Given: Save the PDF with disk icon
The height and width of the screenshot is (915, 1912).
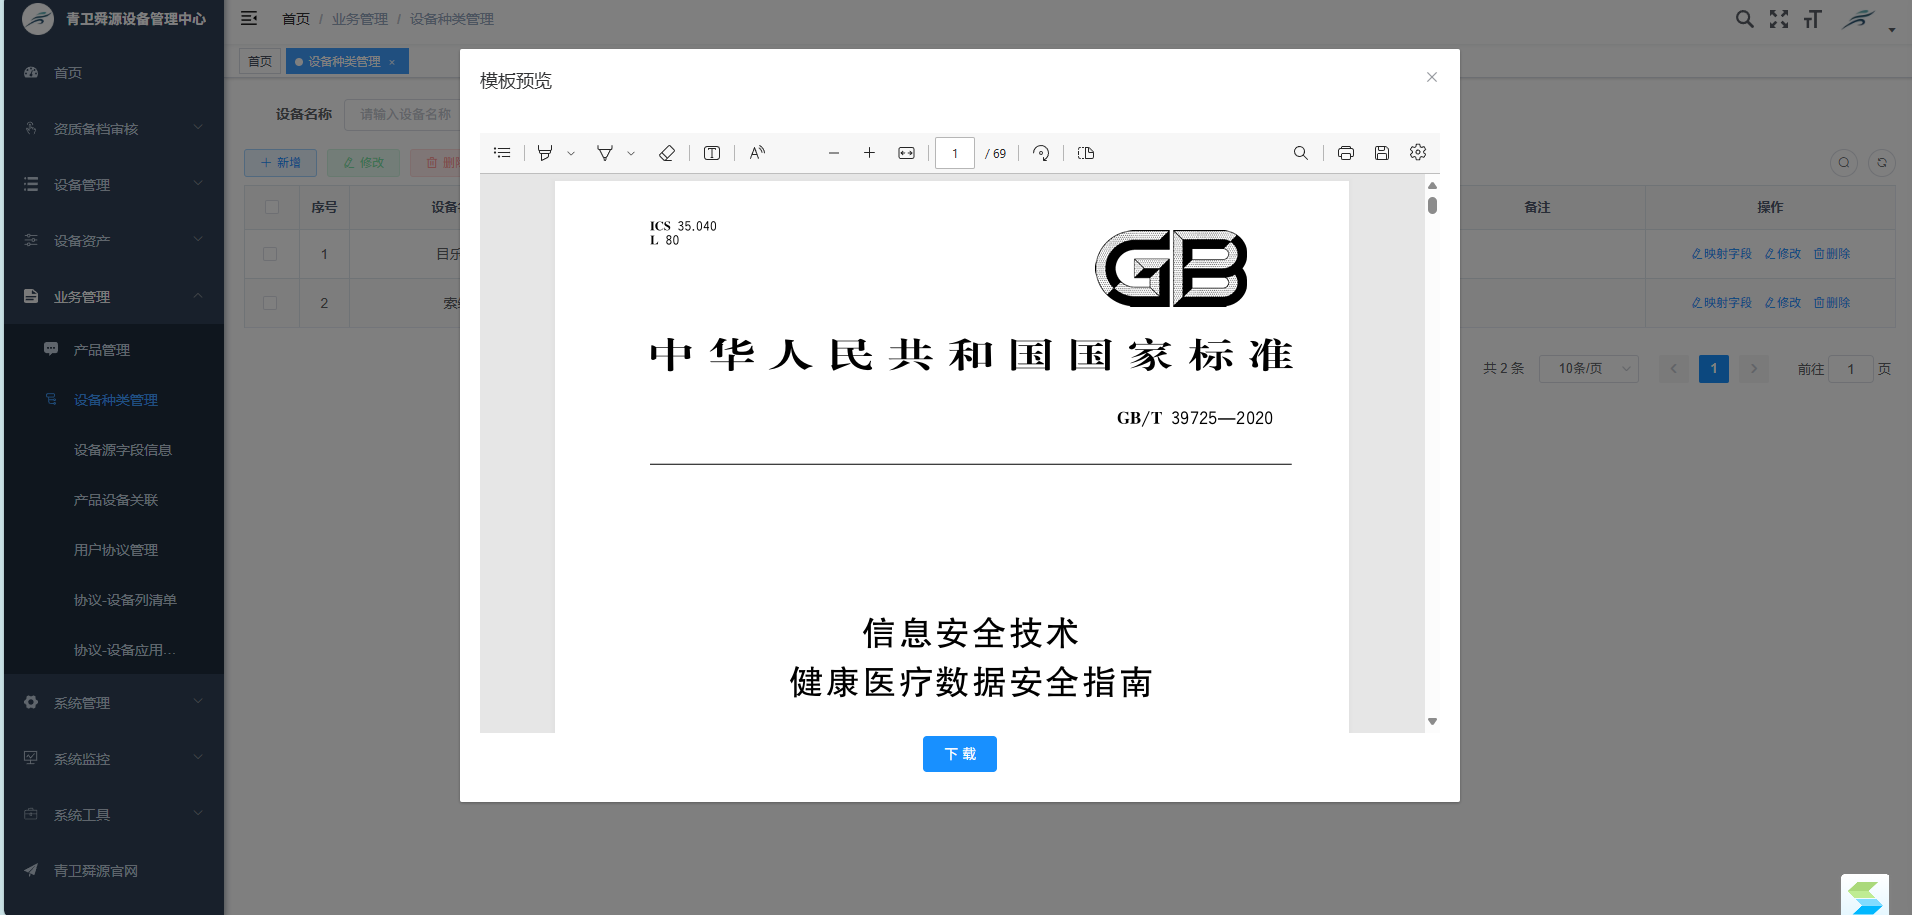Looking at the screenshot, I should 1382,153.
